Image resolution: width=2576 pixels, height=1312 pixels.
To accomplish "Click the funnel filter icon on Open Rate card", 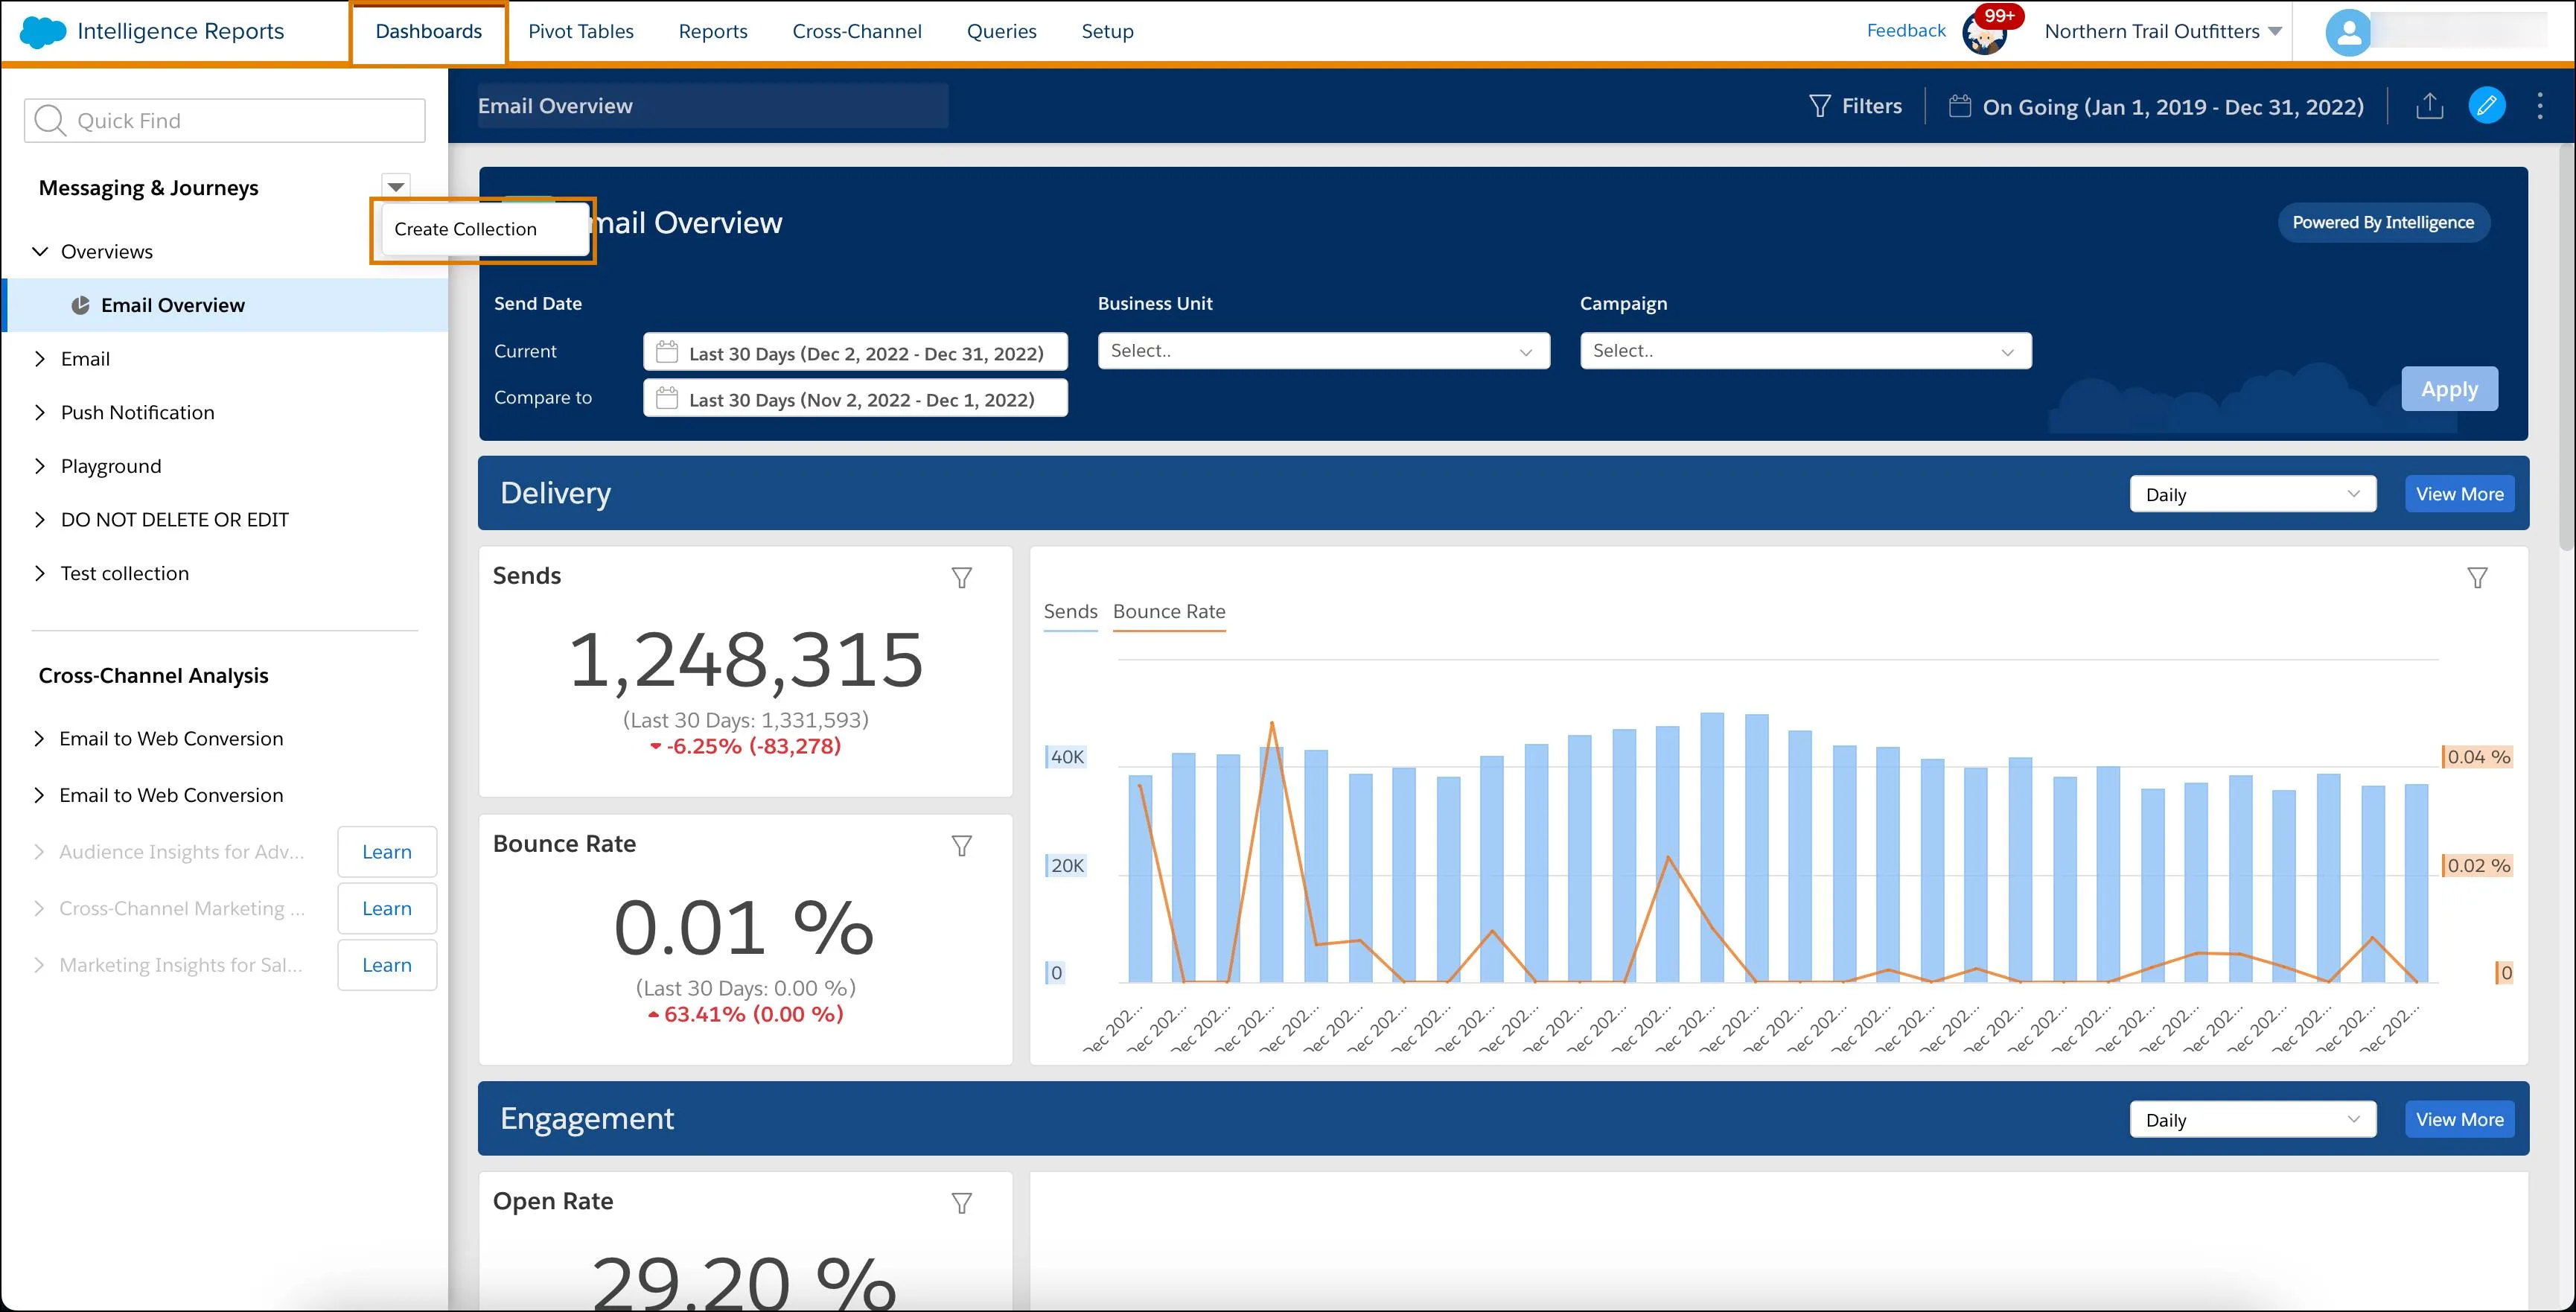I will coord(965,1202).
